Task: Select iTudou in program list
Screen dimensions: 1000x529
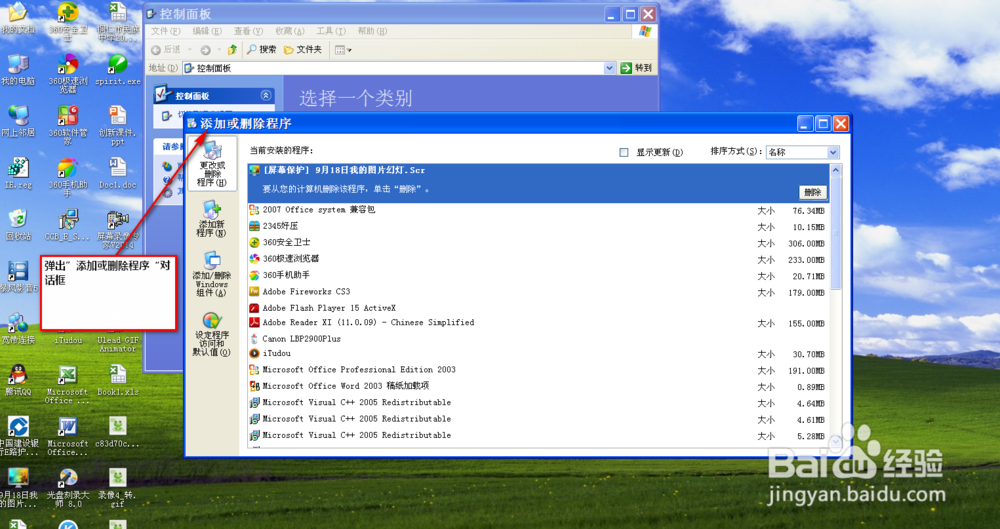Action: click(x=539, y=354)
